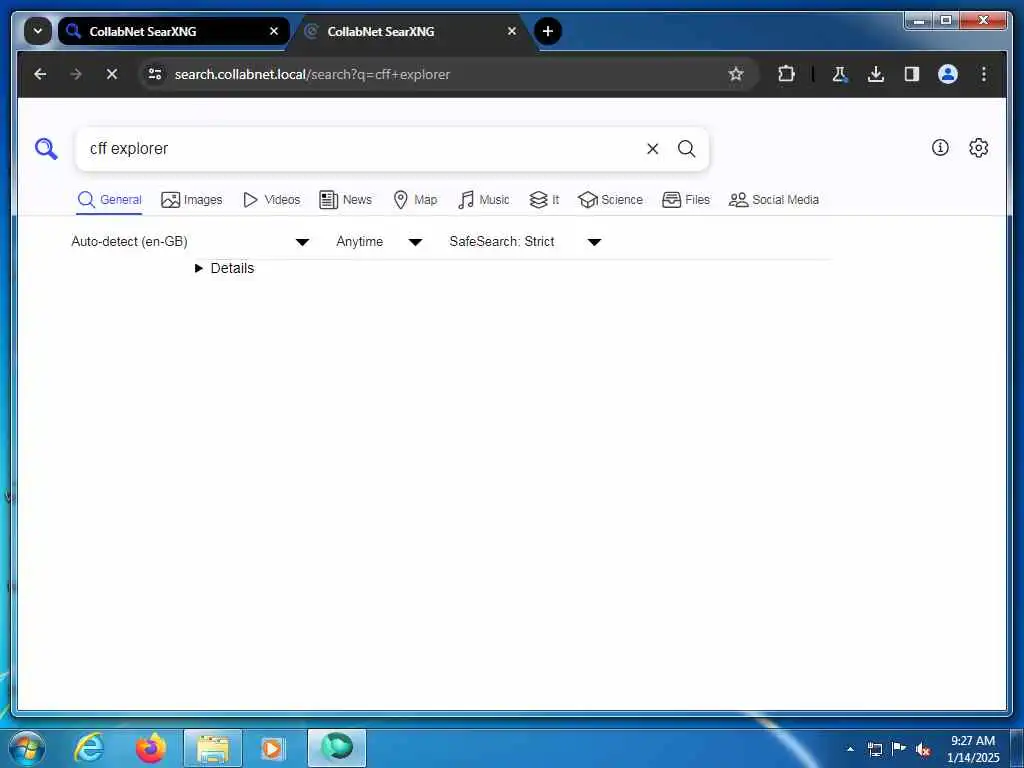Select the Social Media category tab

(x=773, y=200)
